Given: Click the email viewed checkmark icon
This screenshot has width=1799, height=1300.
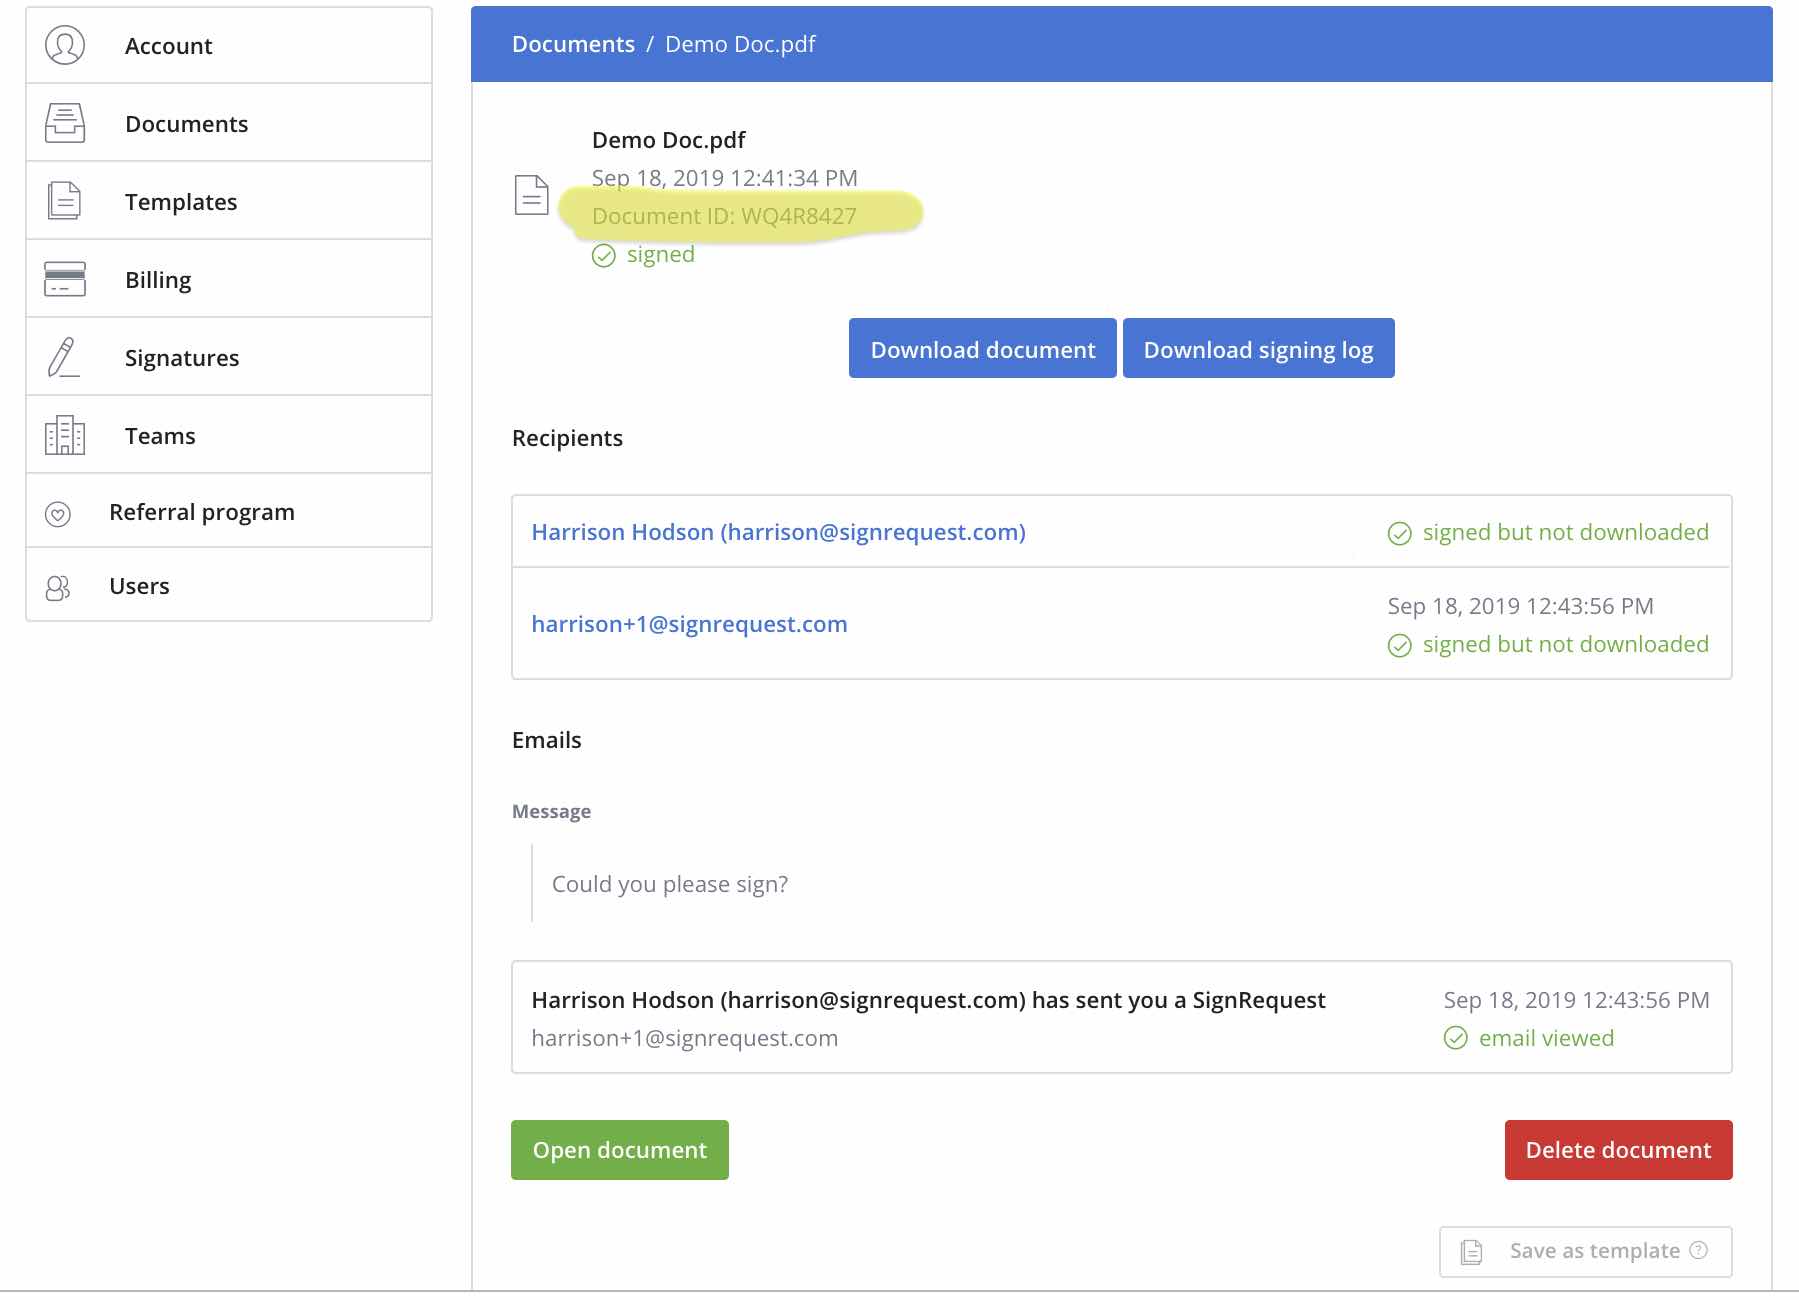Looking at the screenshot, I should 1456,1039.
